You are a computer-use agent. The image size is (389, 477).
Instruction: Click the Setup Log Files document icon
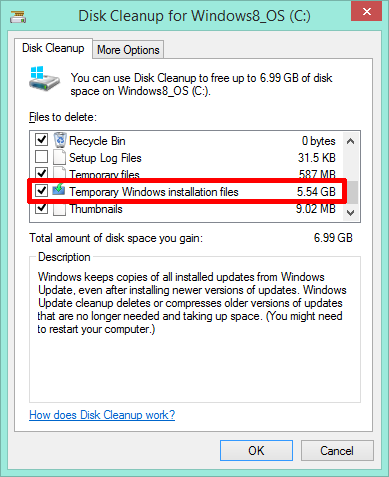click(x=59, y=157)
